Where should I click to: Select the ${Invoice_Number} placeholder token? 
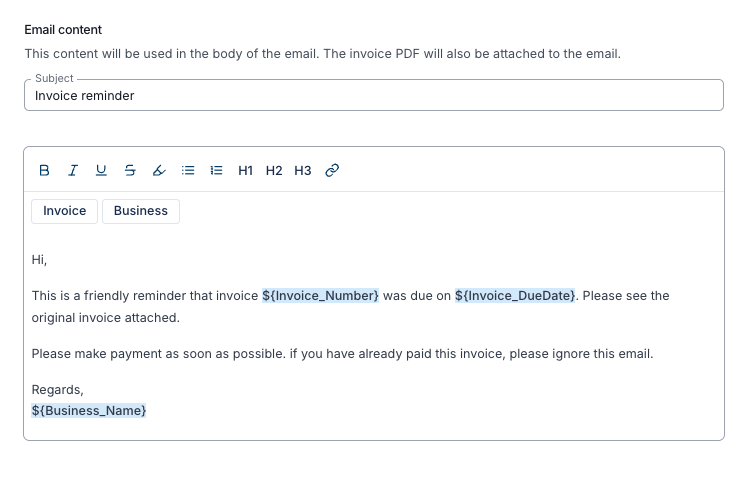tap(321, 296)
